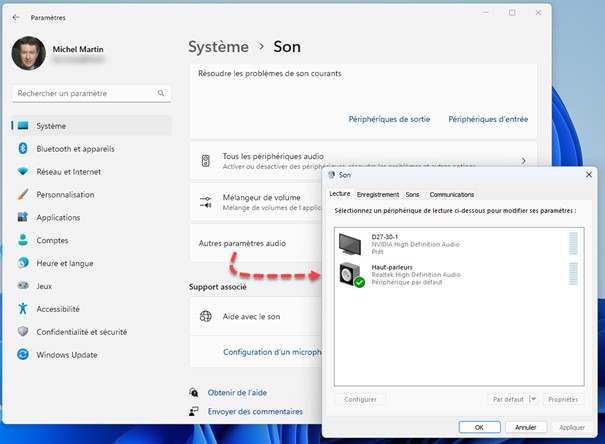Click Système in the breadcrumb

click(218, 47)
